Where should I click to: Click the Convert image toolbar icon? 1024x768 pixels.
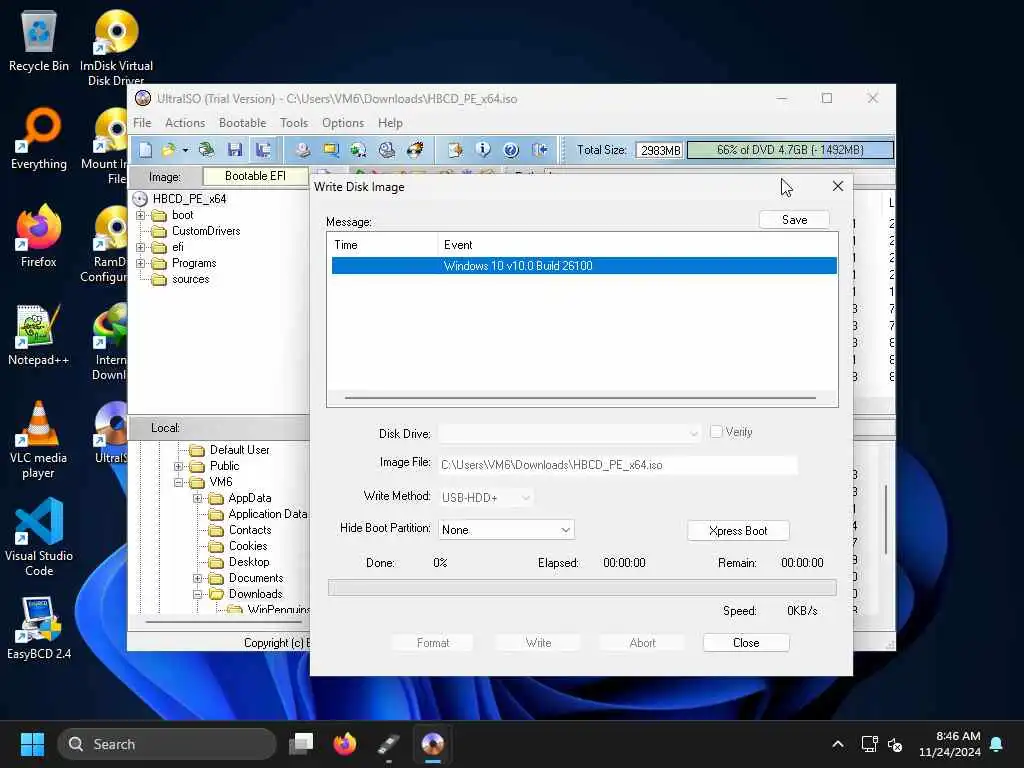click(x=358, y=150)
